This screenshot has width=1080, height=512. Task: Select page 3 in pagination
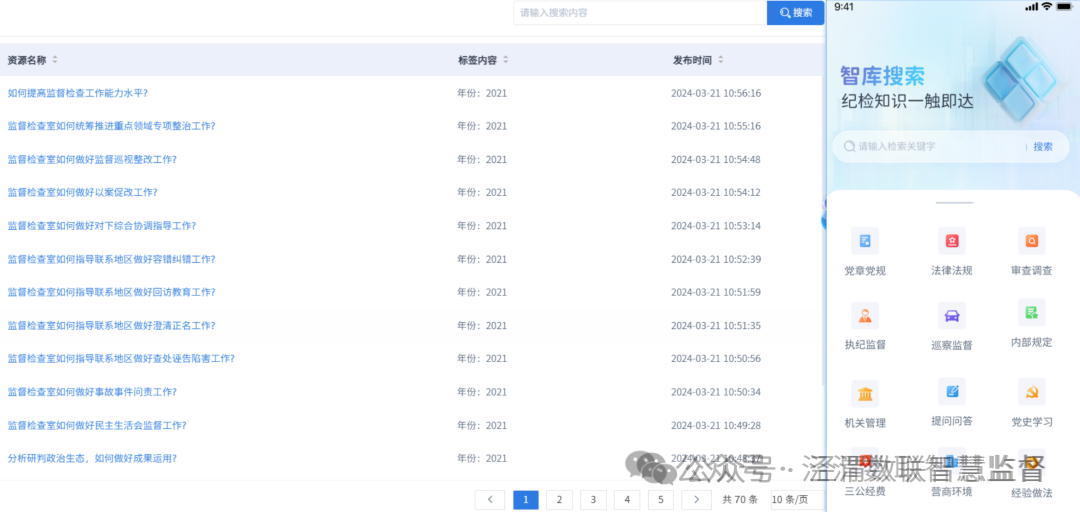593,500
